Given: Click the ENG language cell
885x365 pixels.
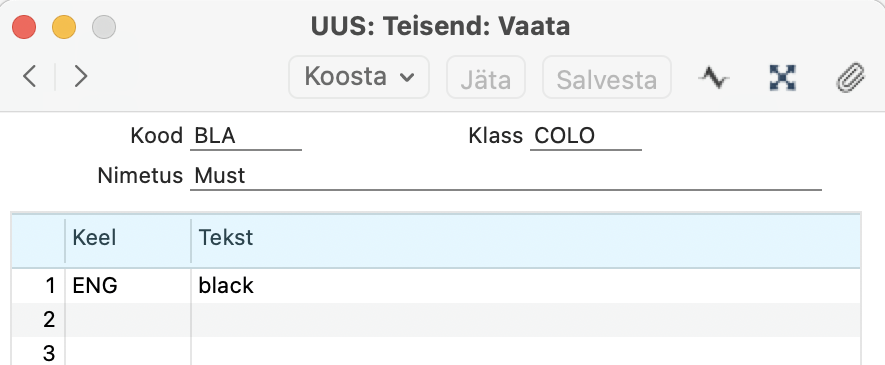Looking at the screenshot, I should (x=128, y=286).
